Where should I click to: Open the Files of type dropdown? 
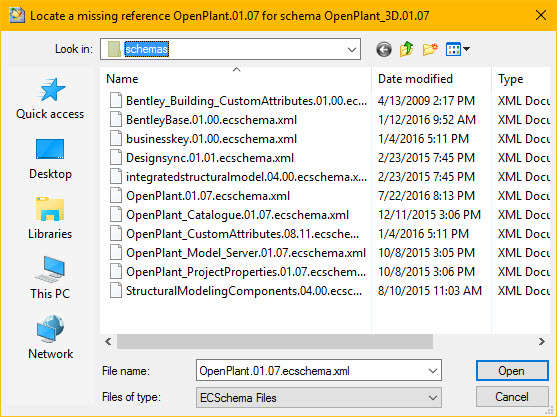click(319, 397)
